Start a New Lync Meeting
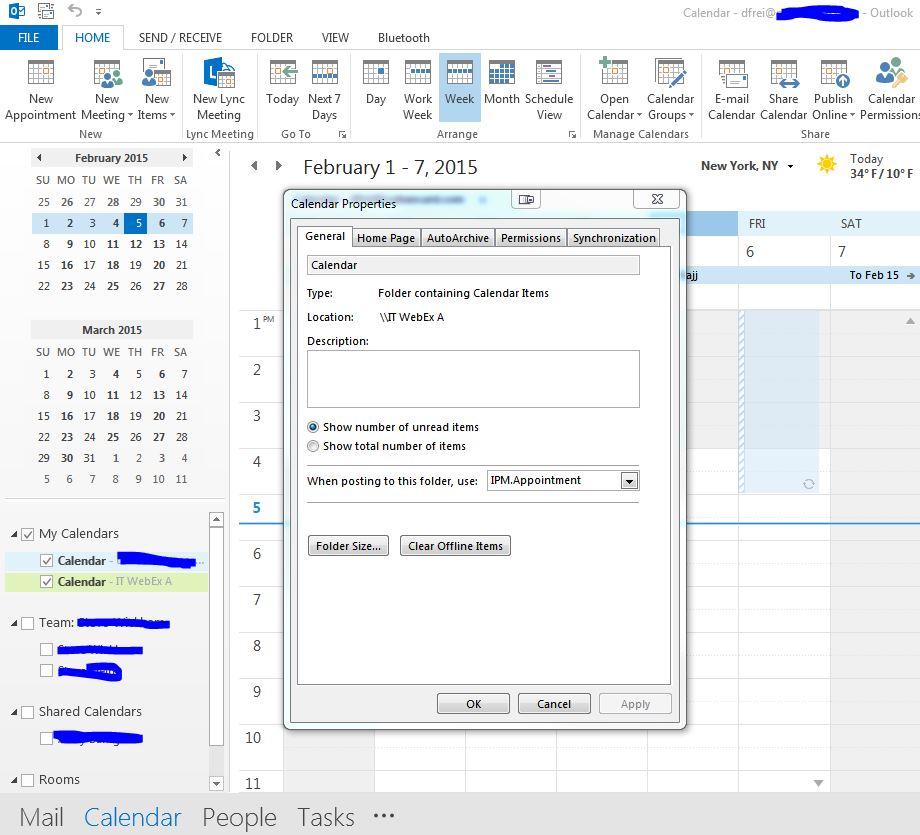The height and width of the screenshot is (835, 920). pyautogui.click(x=219, y=89)
